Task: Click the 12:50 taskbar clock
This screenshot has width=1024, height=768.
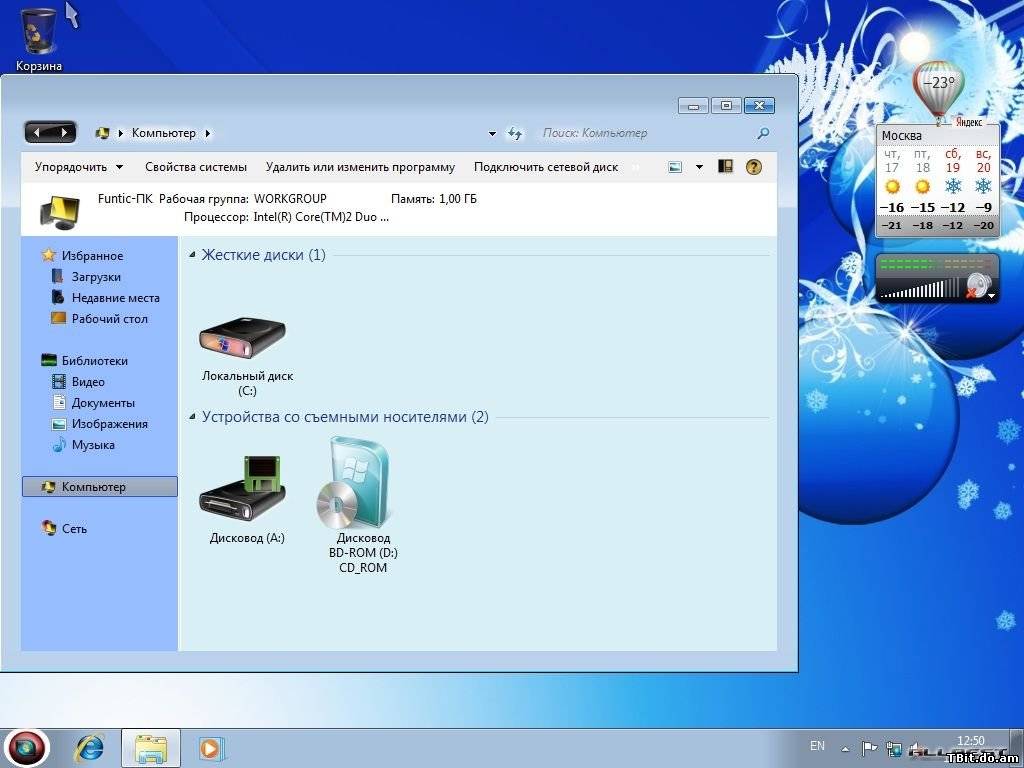Action: tap(970, 741)
